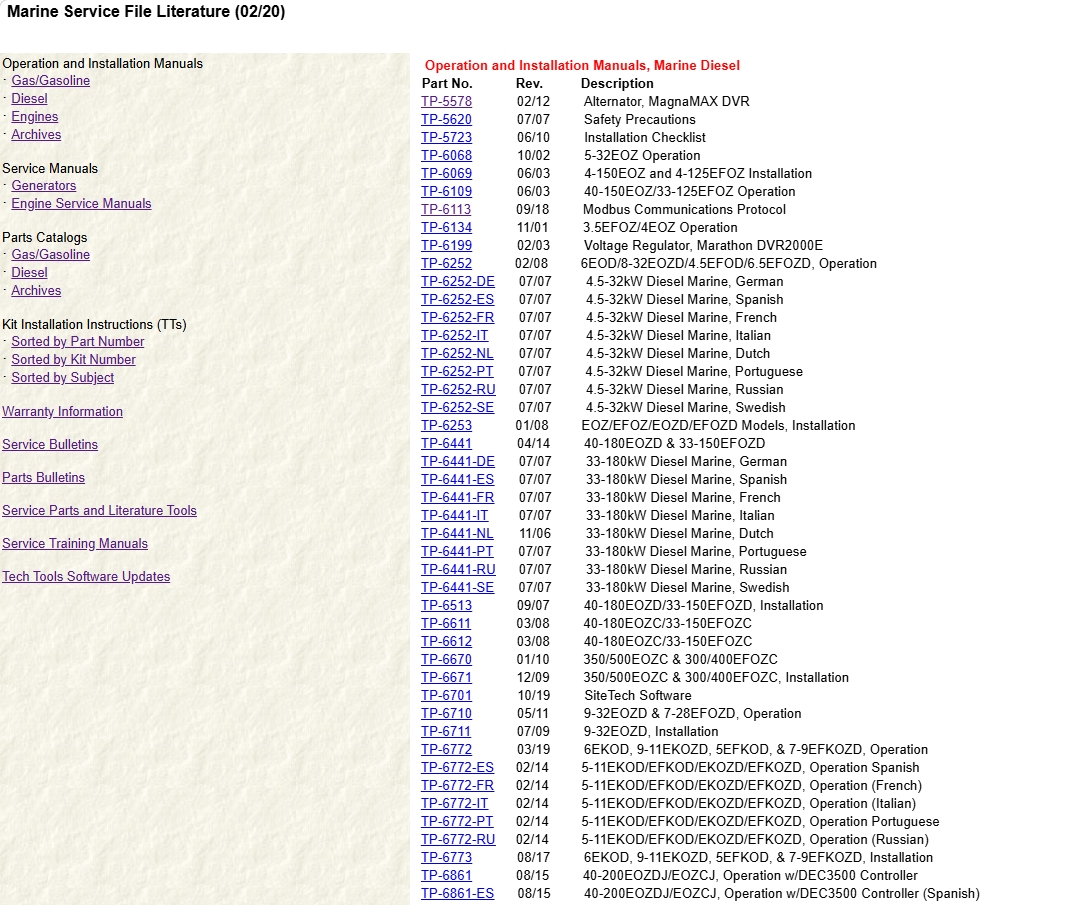Open part TP-6068 link
This screenshot has height=905, width=1069.
tap(447, 155)
